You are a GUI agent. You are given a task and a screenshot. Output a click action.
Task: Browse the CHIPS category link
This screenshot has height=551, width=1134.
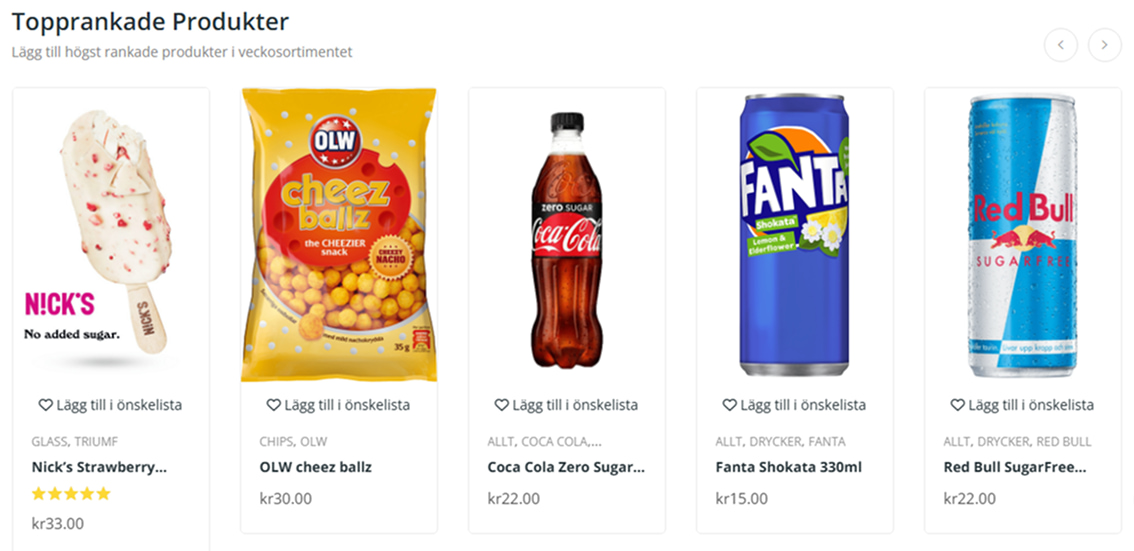pyautogui.click(x=276, y=441)
